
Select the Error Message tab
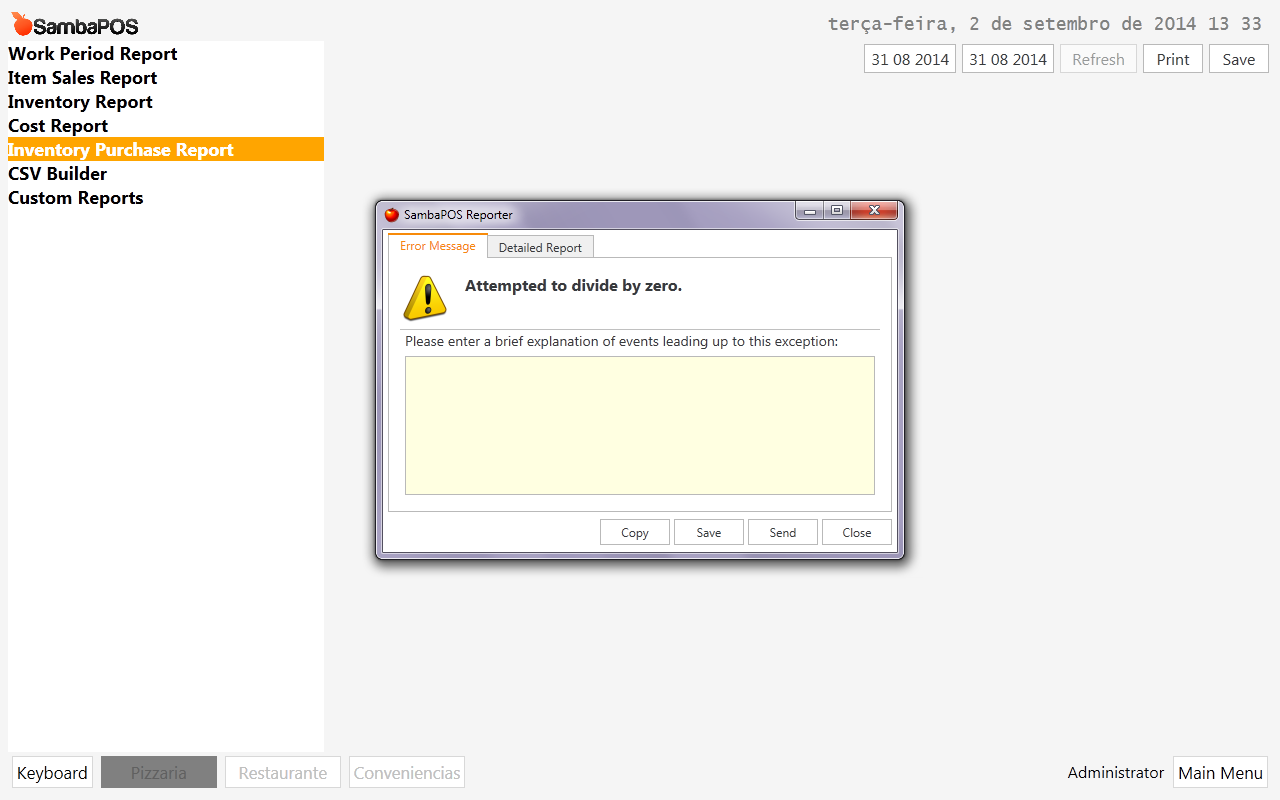point(438,246)
